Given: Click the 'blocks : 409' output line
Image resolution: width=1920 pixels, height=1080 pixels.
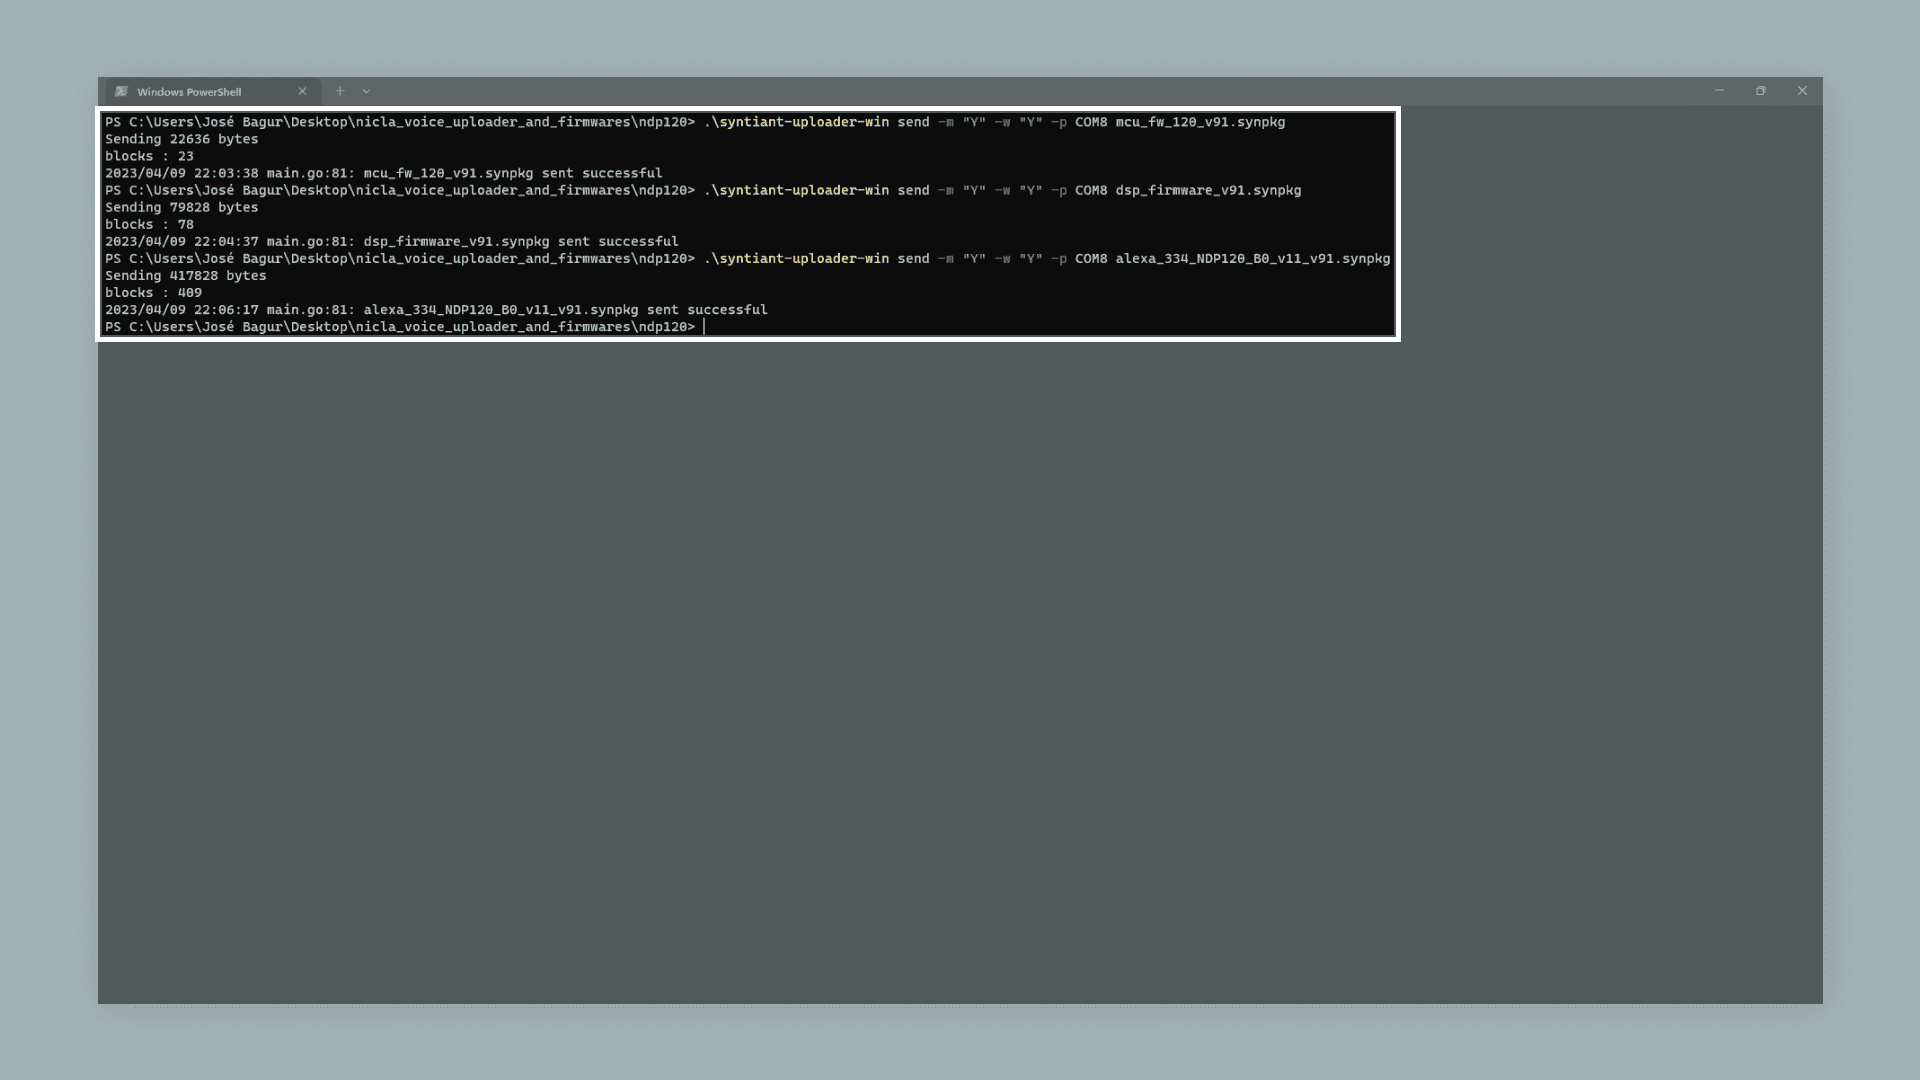Looking at the screenshot, I should (153, 292).
